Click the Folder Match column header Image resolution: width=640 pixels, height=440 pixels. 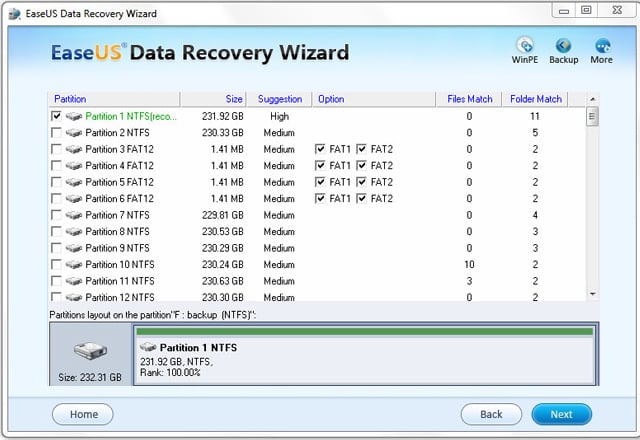click(x=535, y=99)
